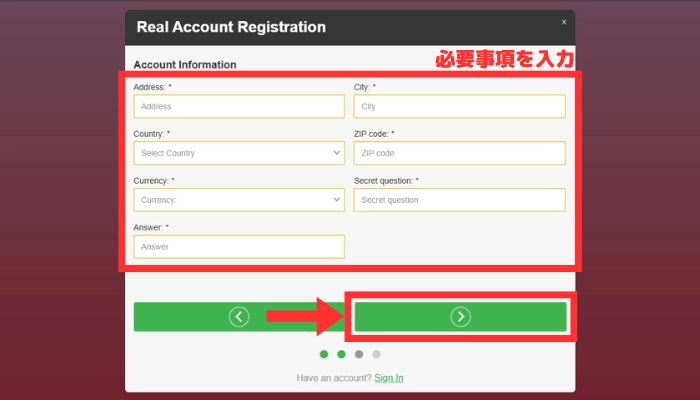The image size is (700, 400).
Task: Select the third dark gray step dot
Action: point(359,354)
